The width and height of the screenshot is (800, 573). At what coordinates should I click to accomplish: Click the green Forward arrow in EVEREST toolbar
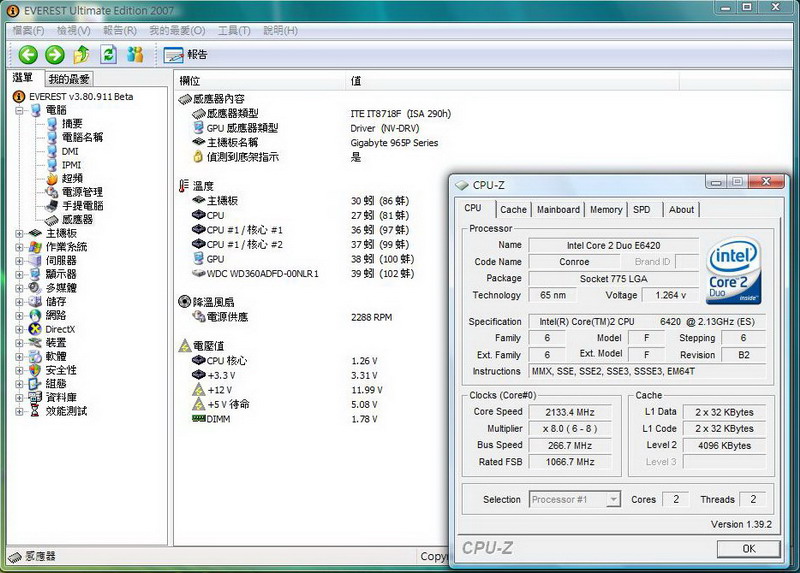point(55,55)
